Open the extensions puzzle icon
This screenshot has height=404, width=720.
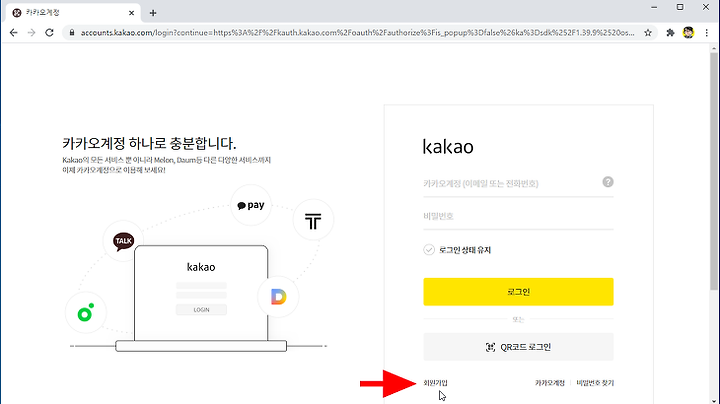pos(670,33)
